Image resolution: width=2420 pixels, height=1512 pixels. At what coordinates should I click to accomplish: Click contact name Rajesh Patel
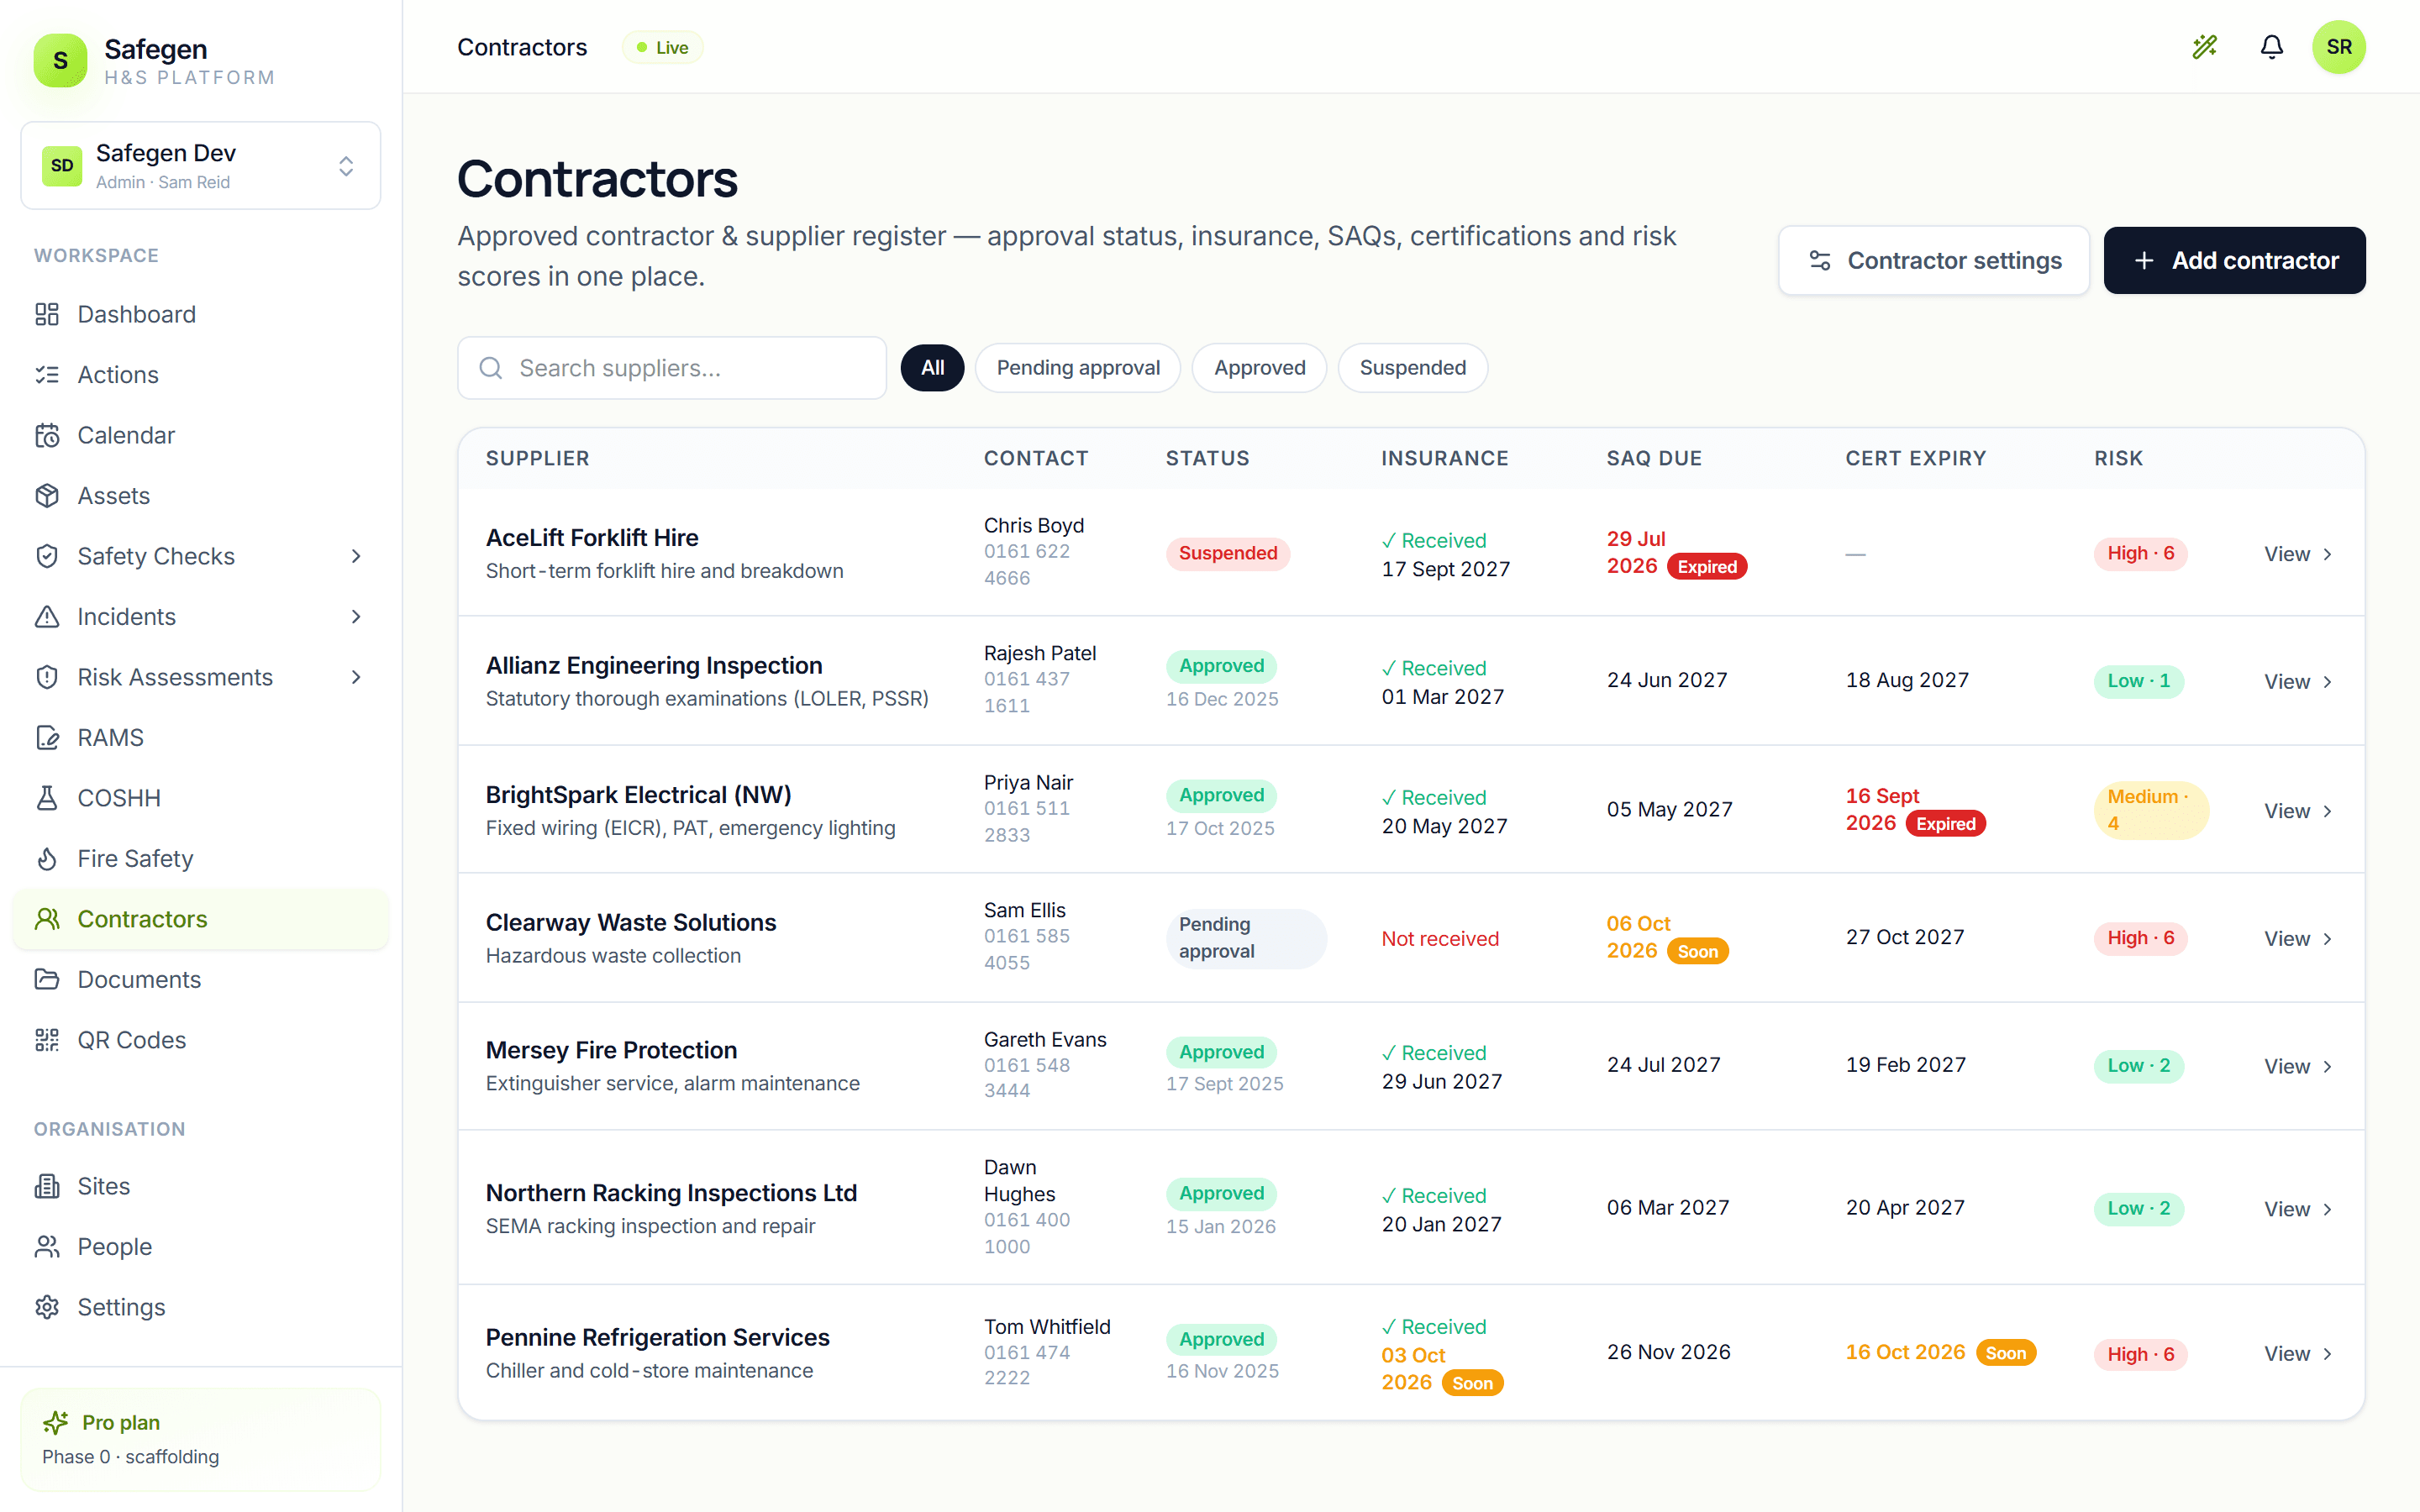pos(1040,653)
